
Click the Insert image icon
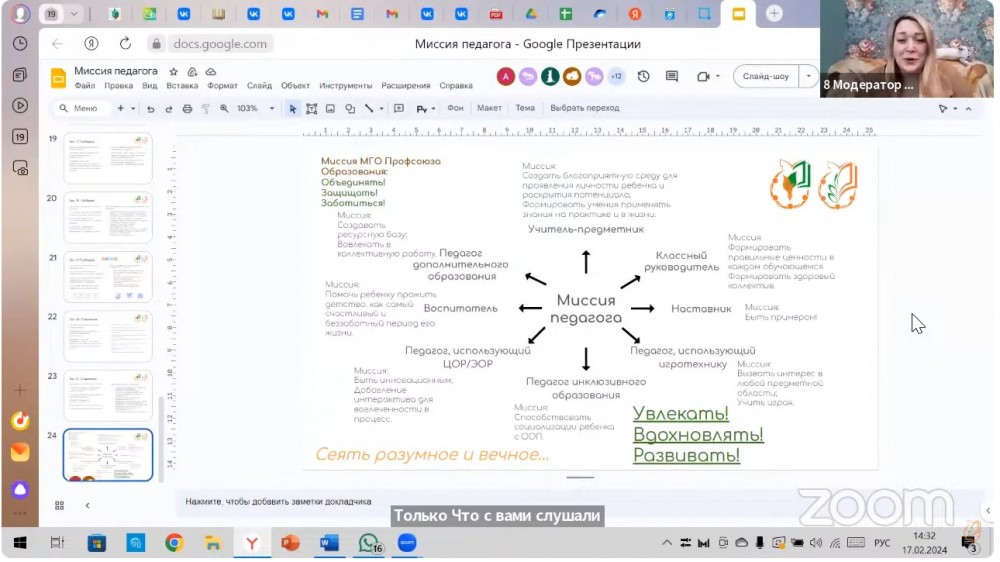click(x=330, y=108)
